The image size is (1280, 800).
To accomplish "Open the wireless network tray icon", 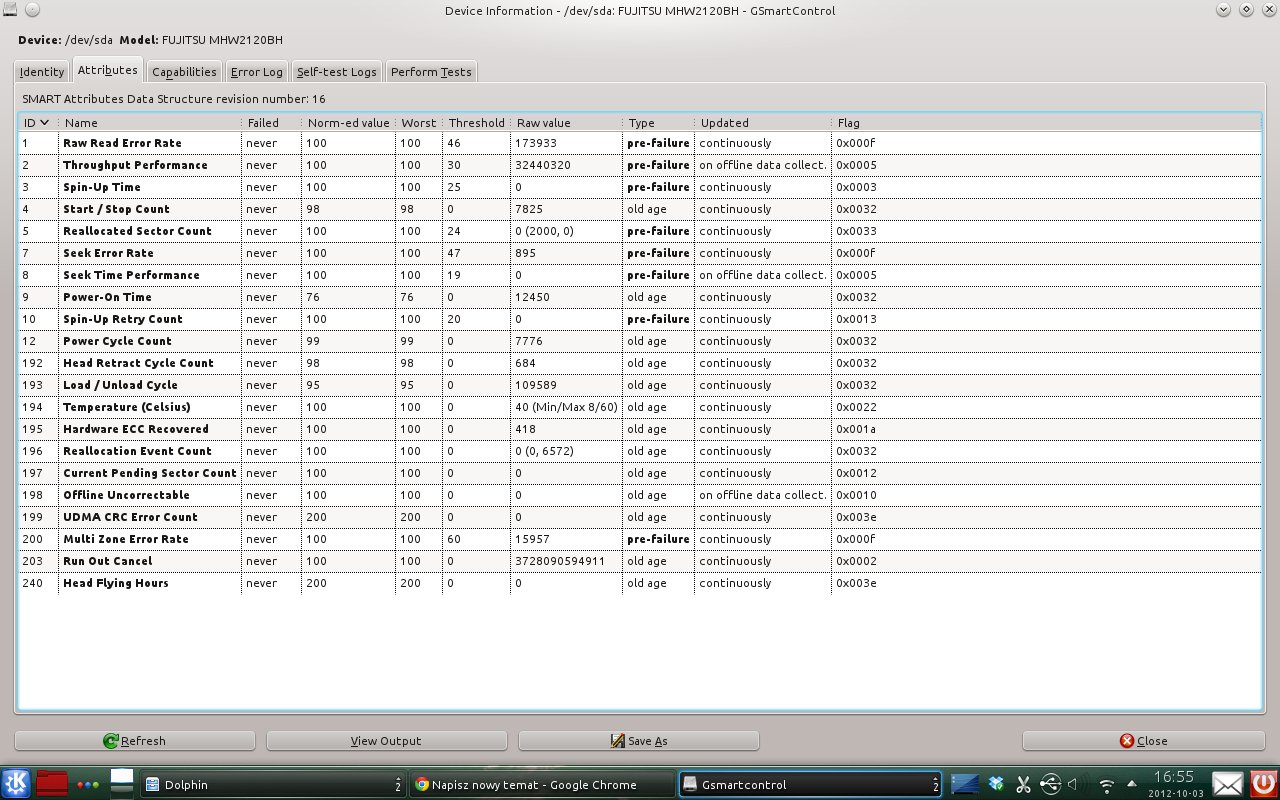I will tap(1106, 785).
